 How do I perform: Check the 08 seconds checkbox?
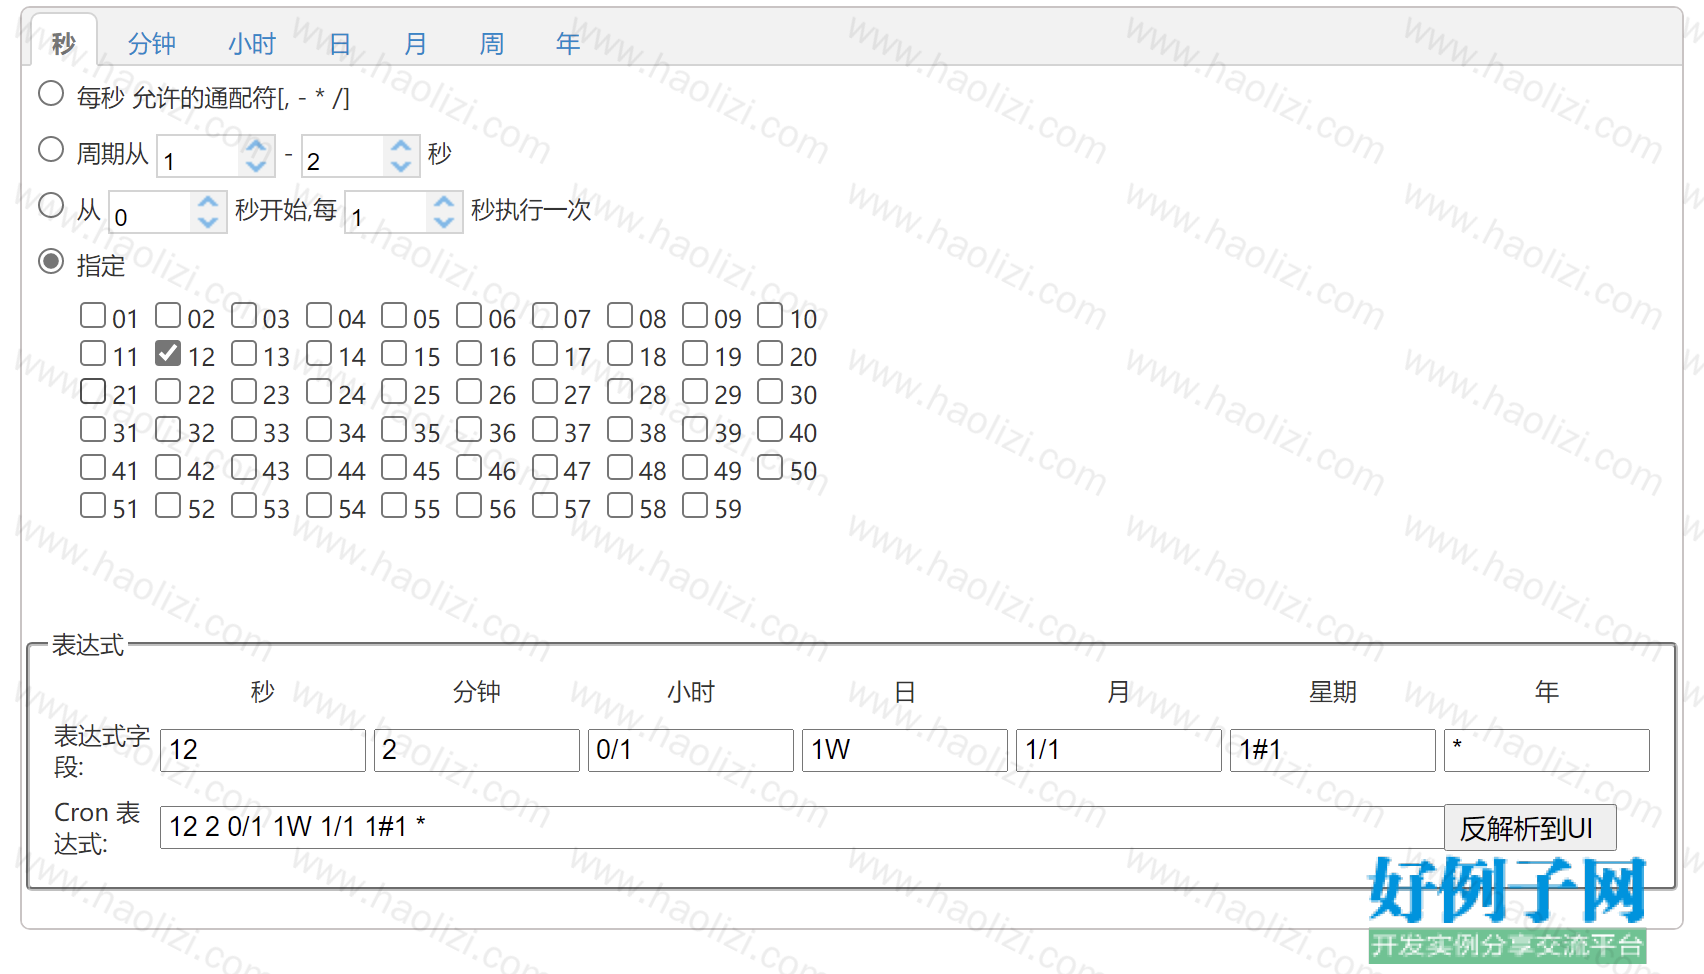click(x=620, y=316)
